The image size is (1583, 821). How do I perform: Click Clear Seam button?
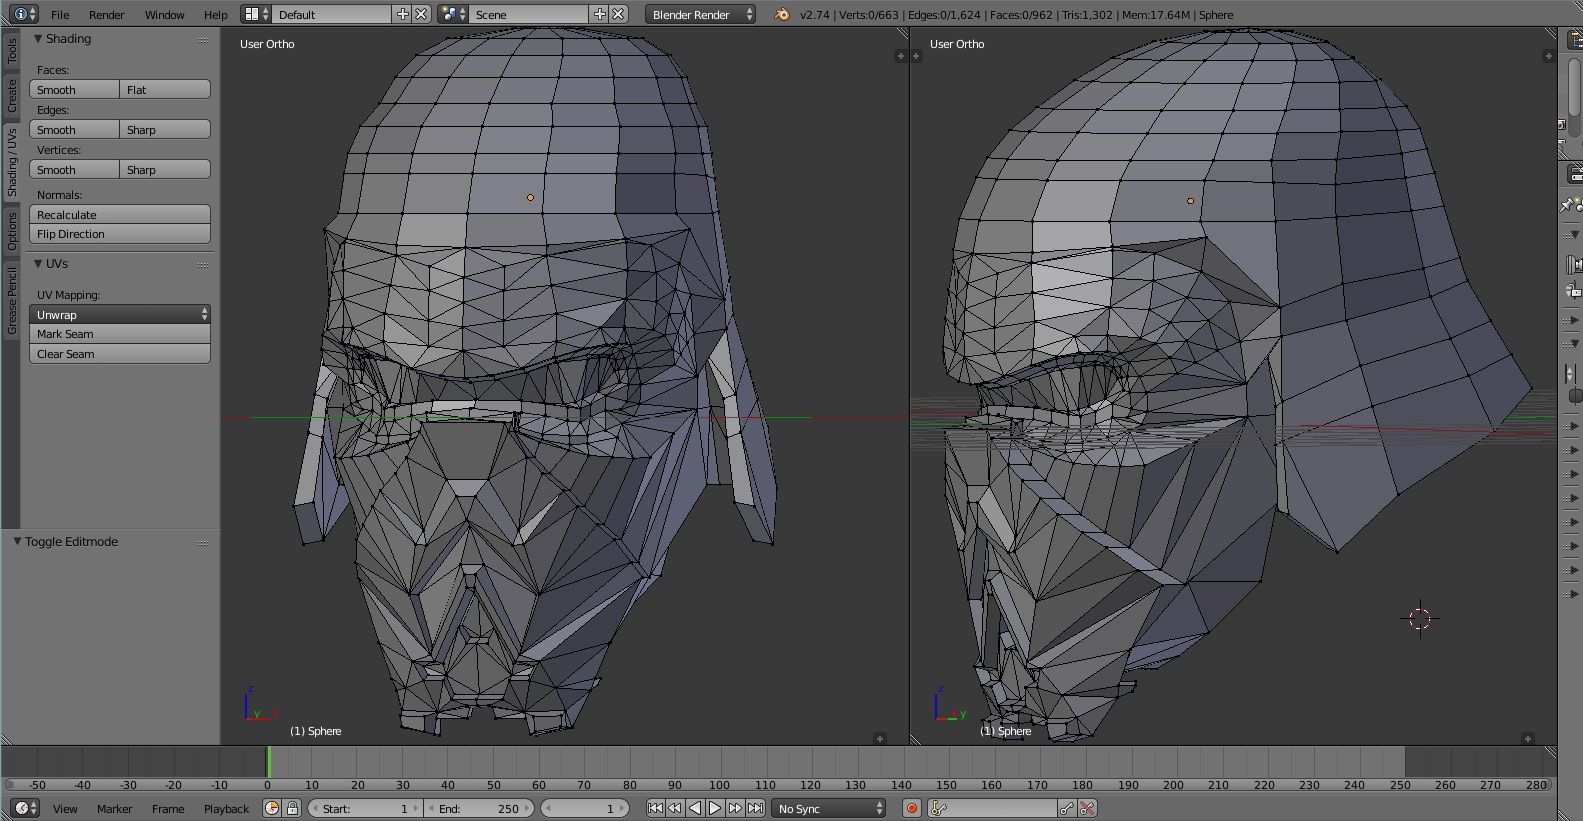pos(120,354)
